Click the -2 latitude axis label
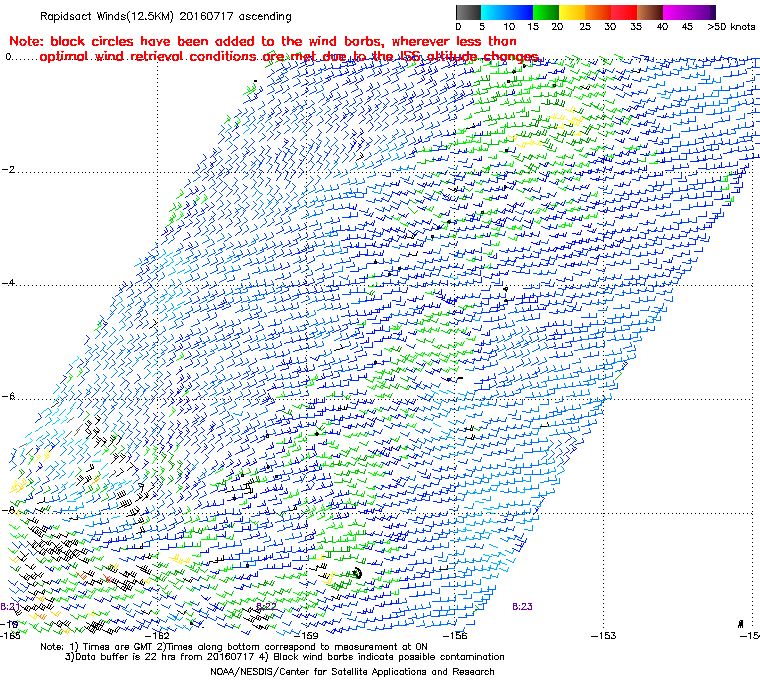 pos(8,170)
